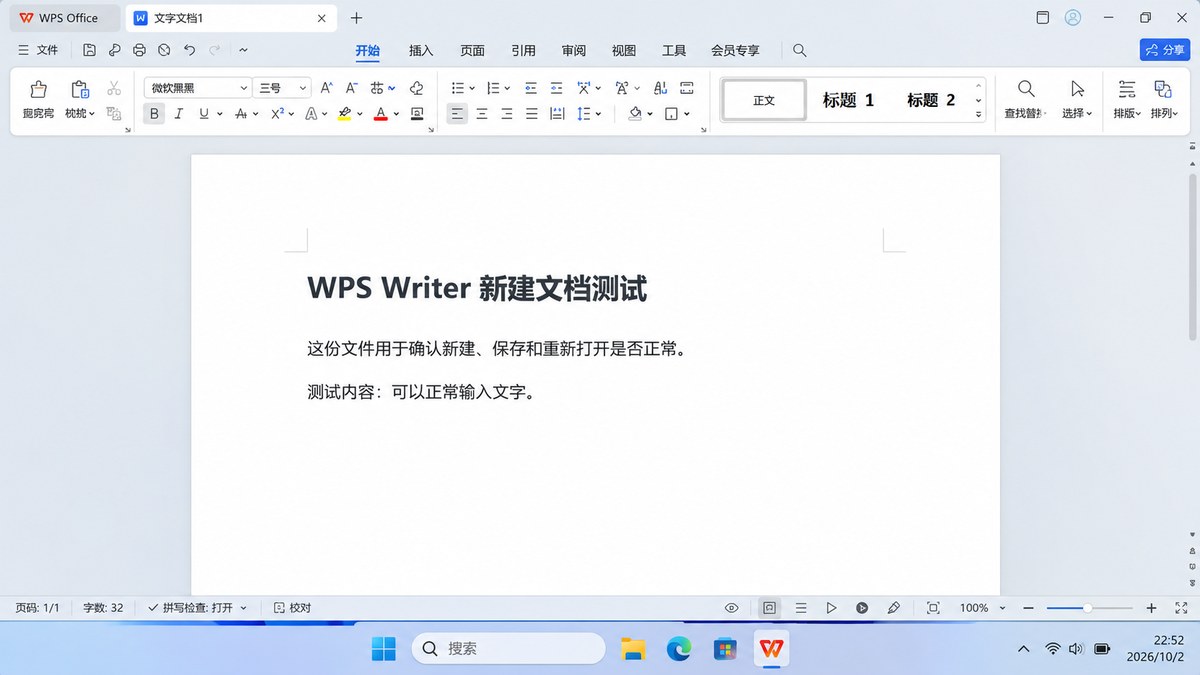The width and height of the screenshot is (1200, 675).
Task: Click the increase indent icon
Action: tap(556, 88)
